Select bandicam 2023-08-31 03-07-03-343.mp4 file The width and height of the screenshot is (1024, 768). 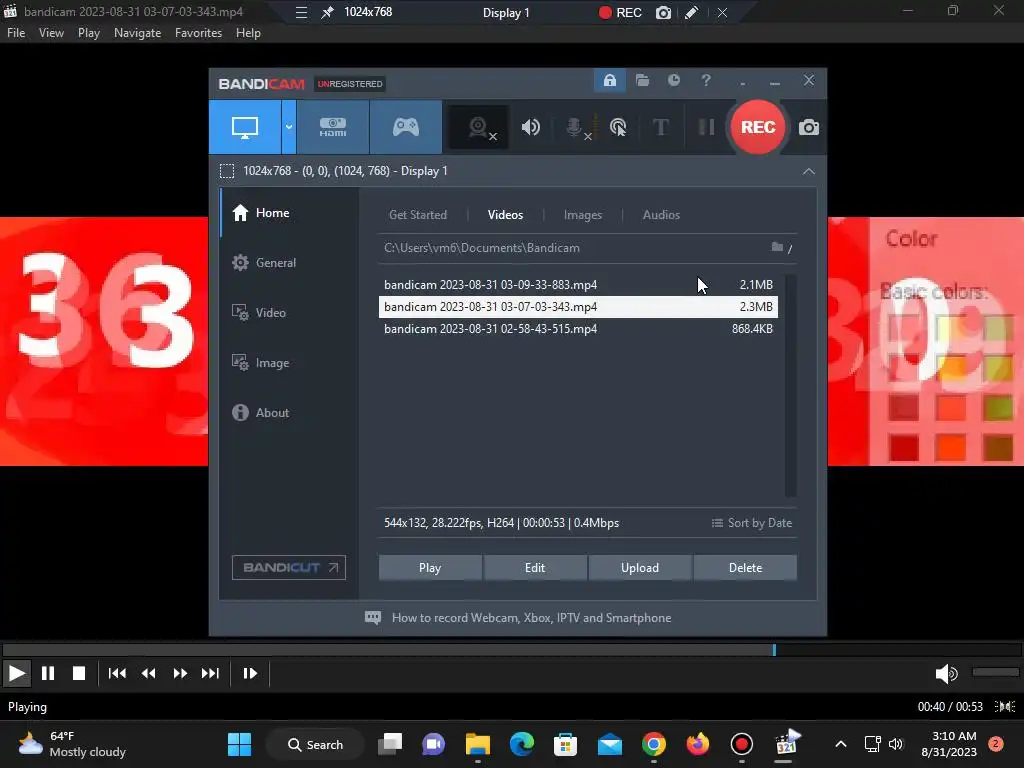click(578, 307)
